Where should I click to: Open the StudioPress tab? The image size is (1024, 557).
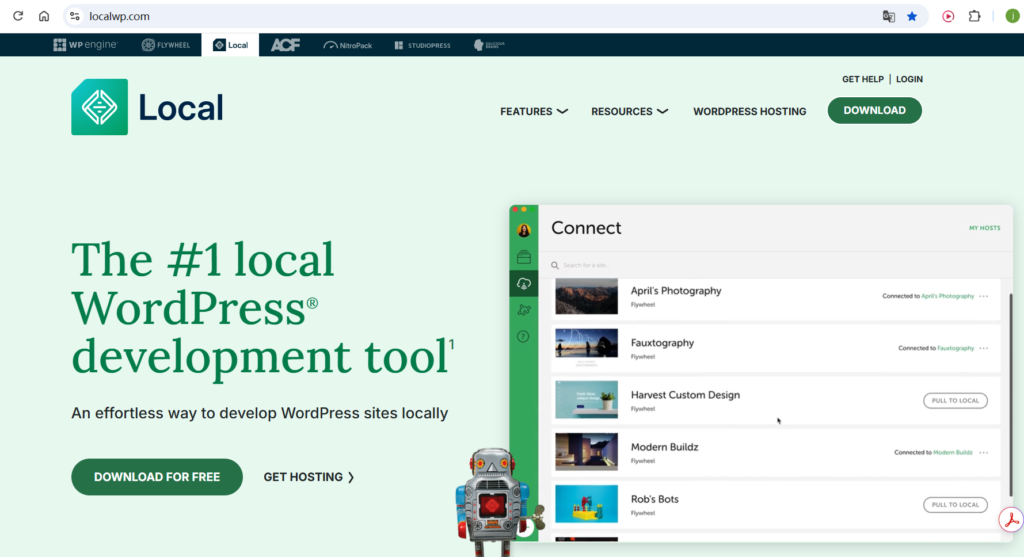click(423, 45)
